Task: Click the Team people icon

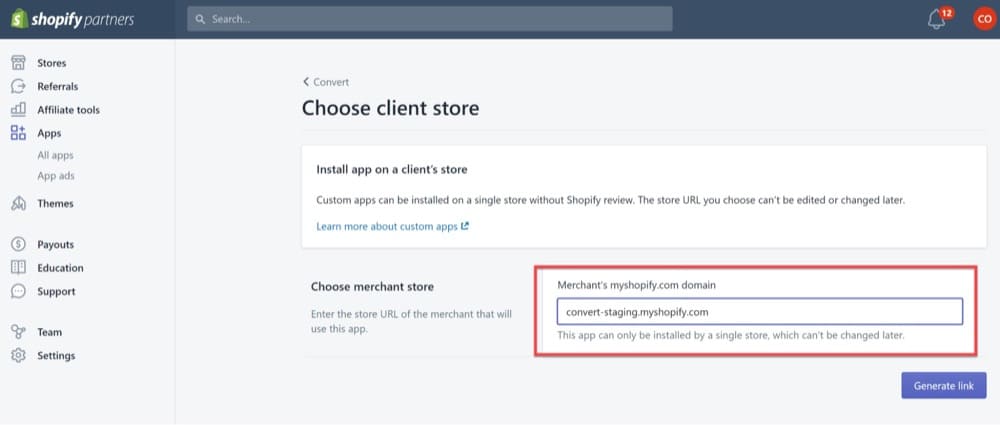Action: (18, 332)
